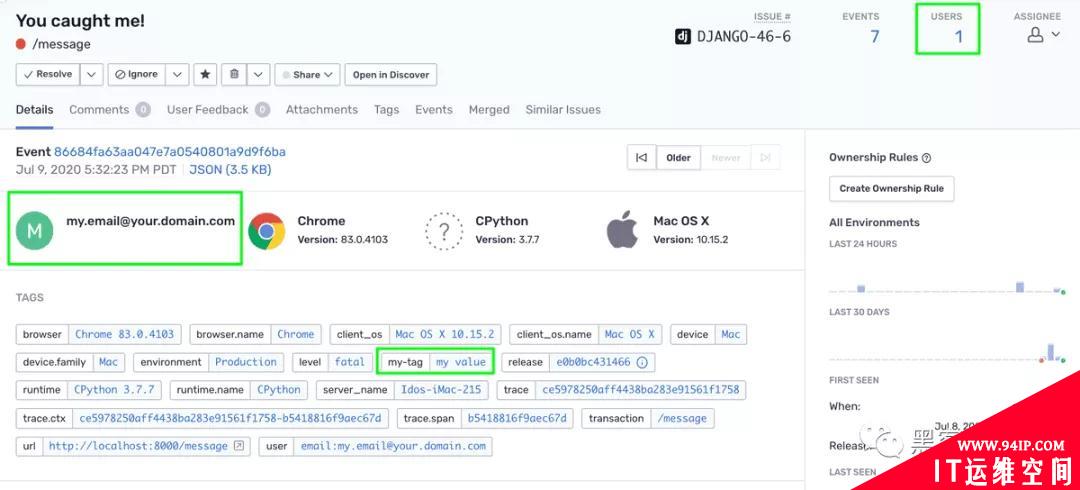Switch to the Attachments tab
The width and height of the screenshot is (1080, 490).
[x=322, y=110]
